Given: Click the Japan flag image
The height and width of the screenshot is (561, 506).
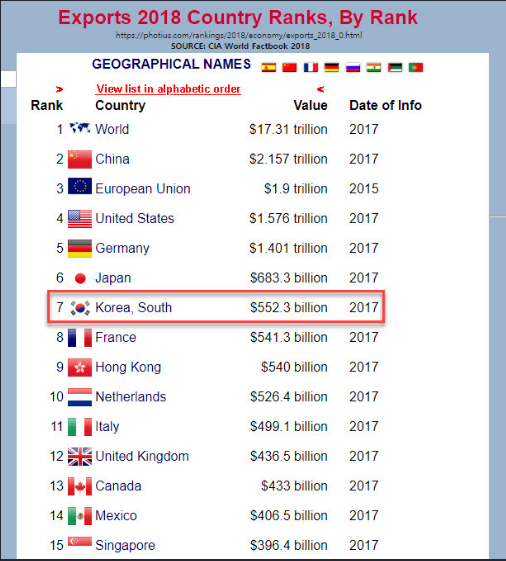Looking at the screenshot, I should click(x=80, y=278).
